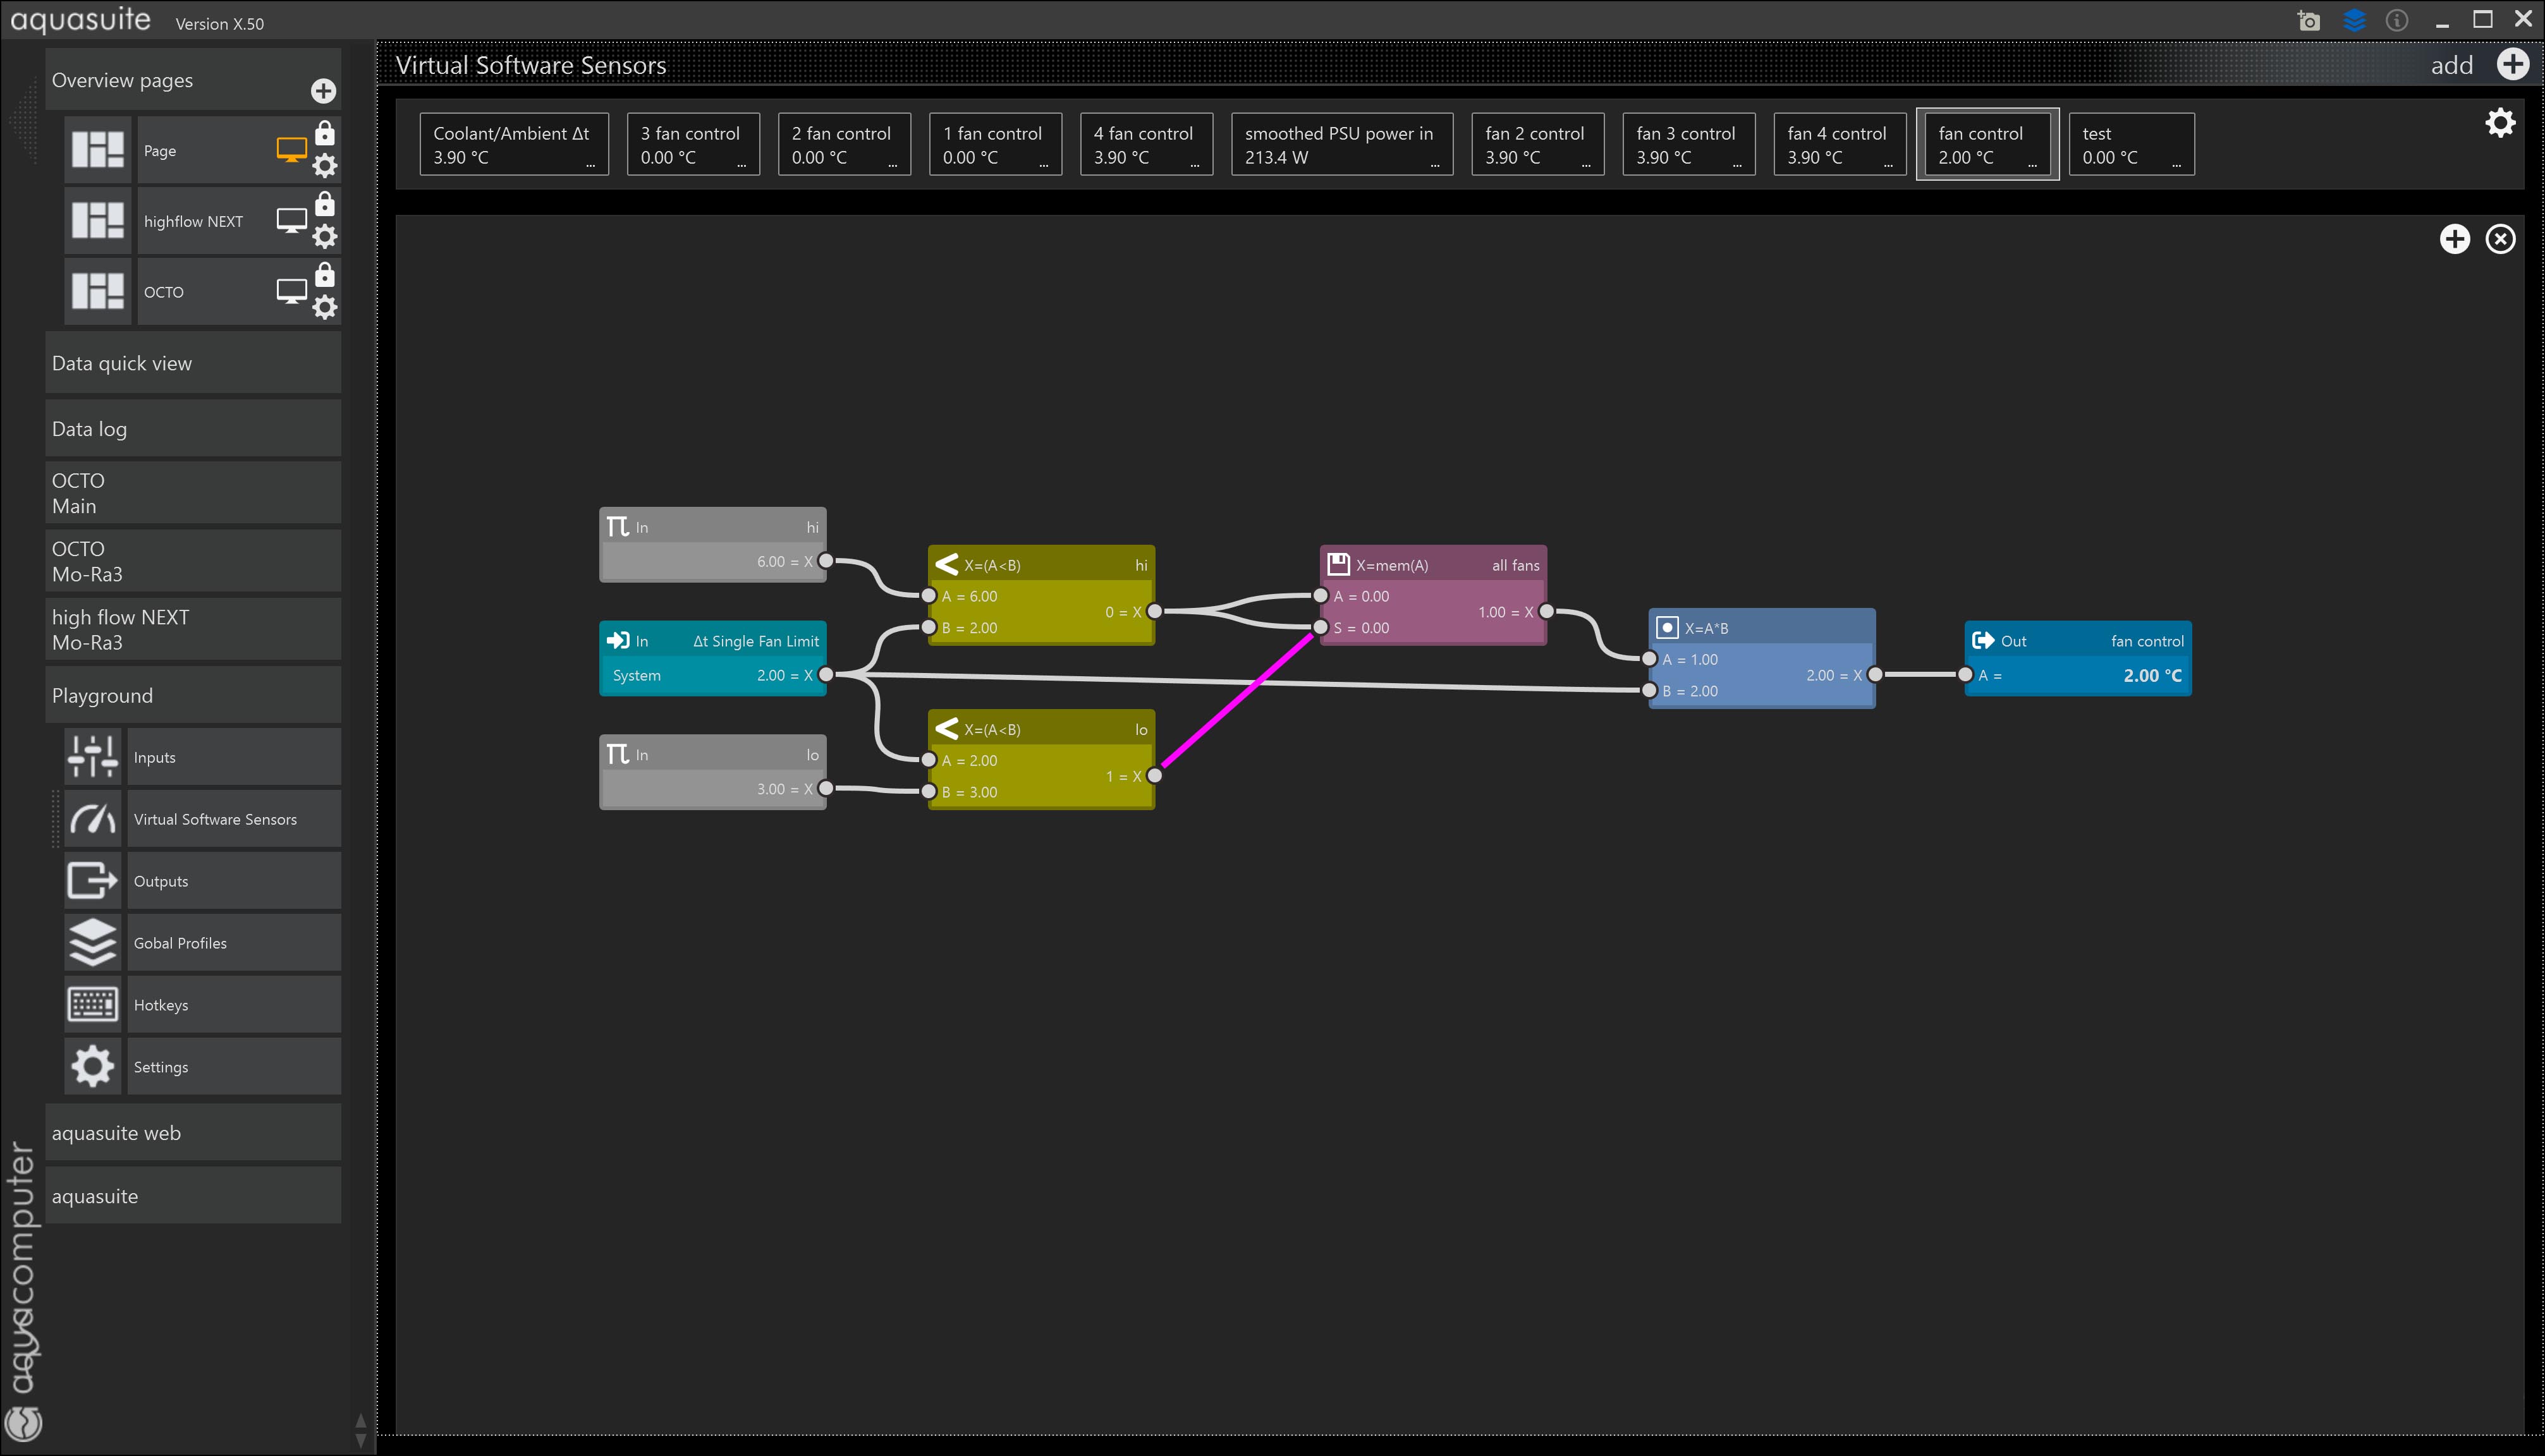Collapse the Playground section

[193, 695]
